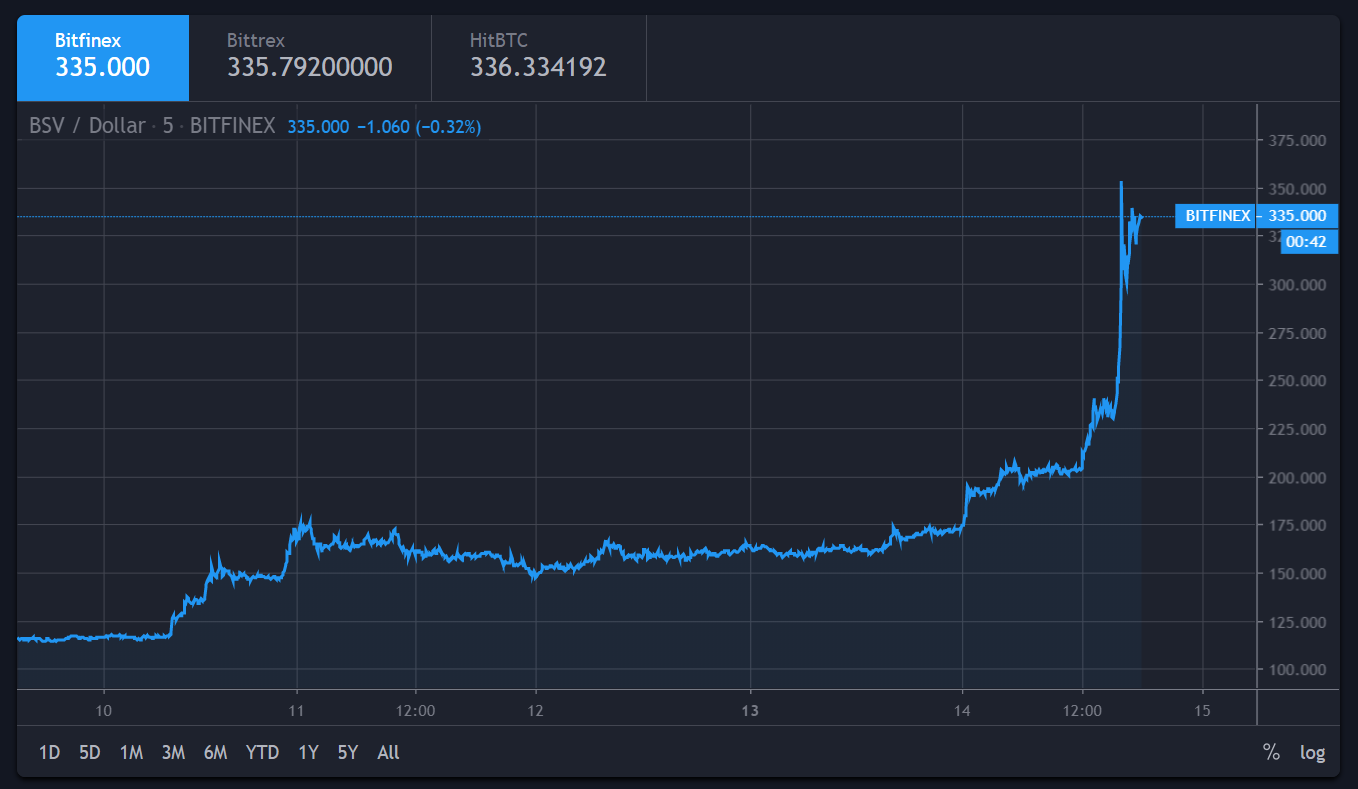Set the chart range to 1D
This screenshot has width=1358, height=789.
point(49,752)
